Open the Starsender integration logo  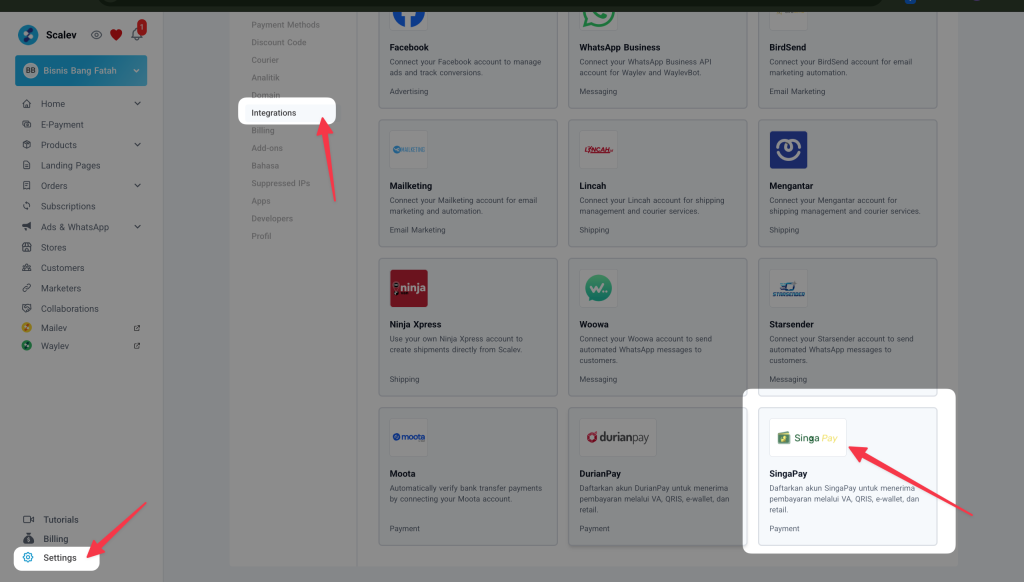click(x=788, y=288)
